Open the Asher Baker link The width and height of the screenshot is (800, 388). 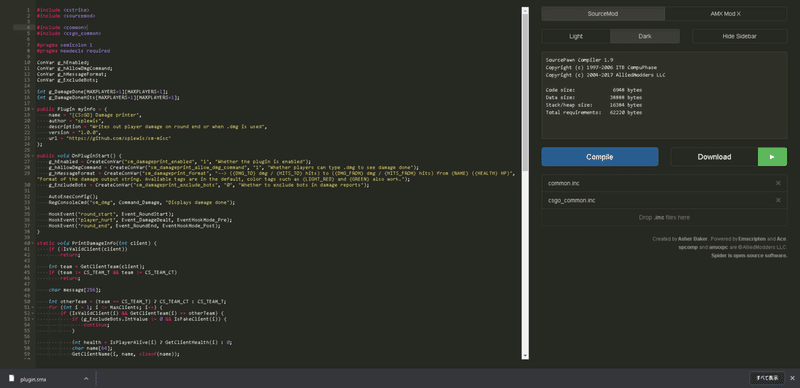coord(692,239)
